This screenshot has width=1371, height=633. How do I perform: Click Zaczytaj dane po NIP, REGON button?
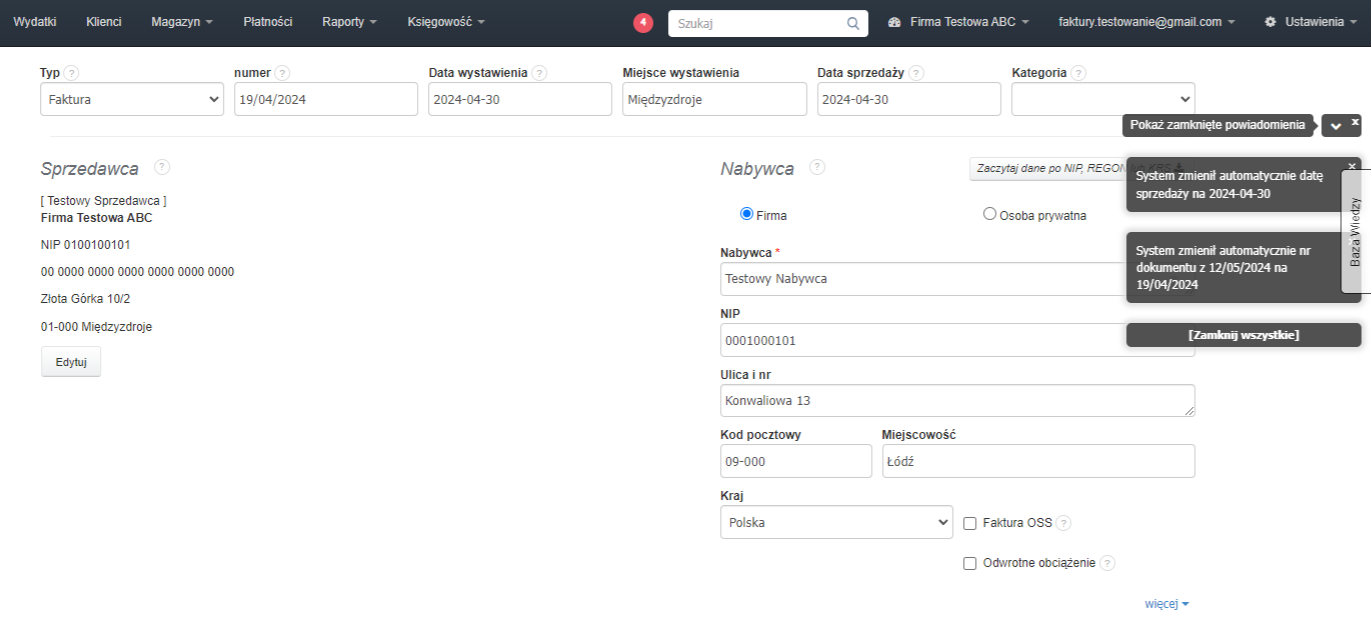1046,168
